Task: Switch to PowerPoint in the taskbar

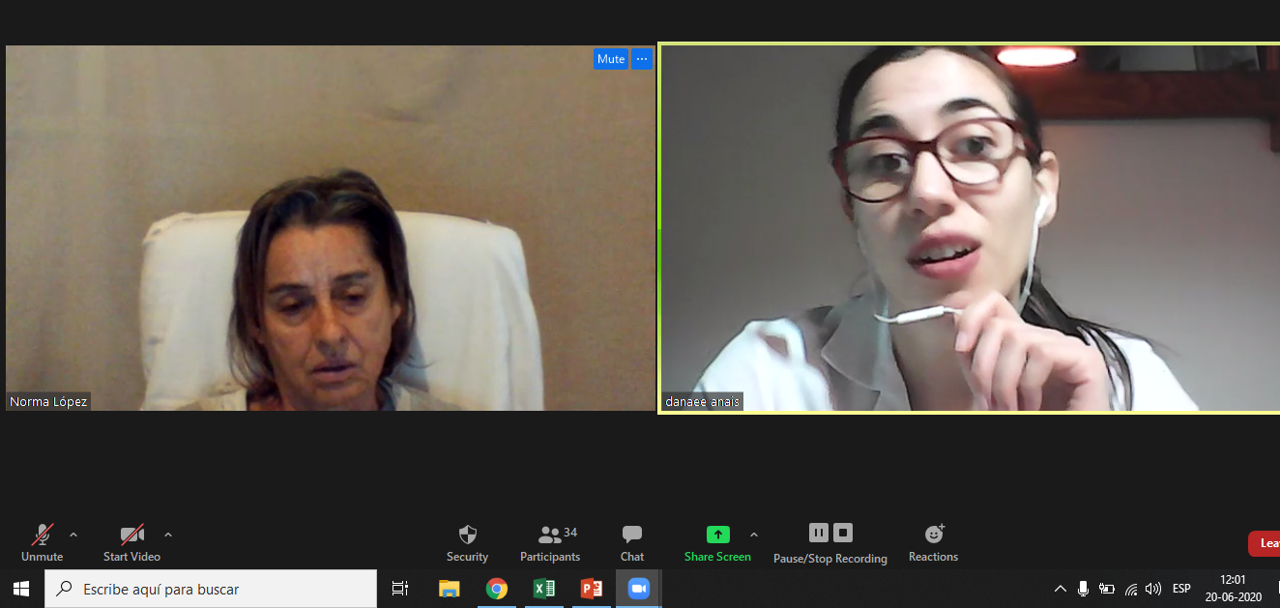Action: (591, 589)
